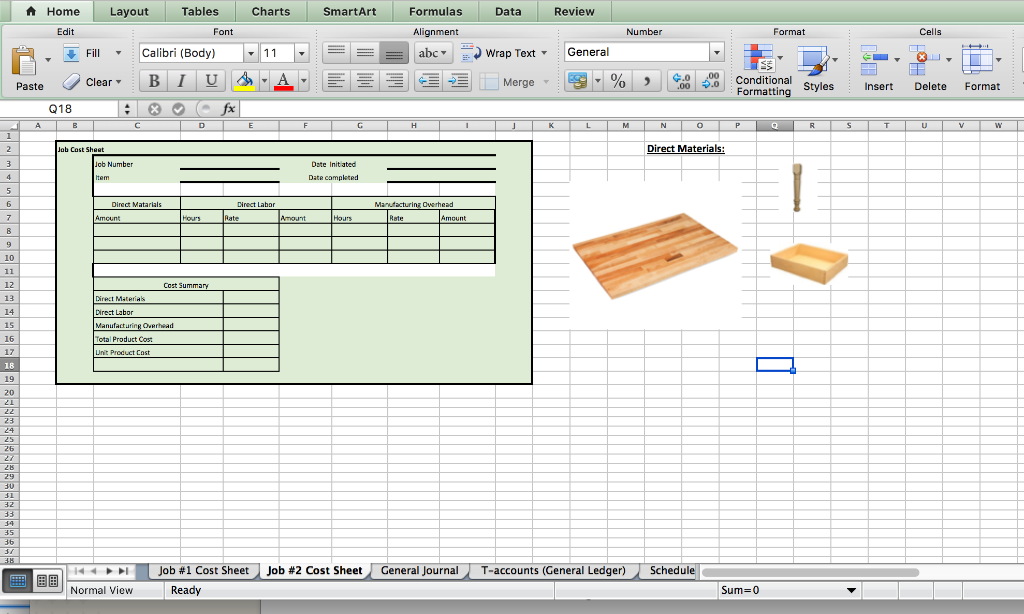Open the General Journal sheet tab

(x=419, y=570)
